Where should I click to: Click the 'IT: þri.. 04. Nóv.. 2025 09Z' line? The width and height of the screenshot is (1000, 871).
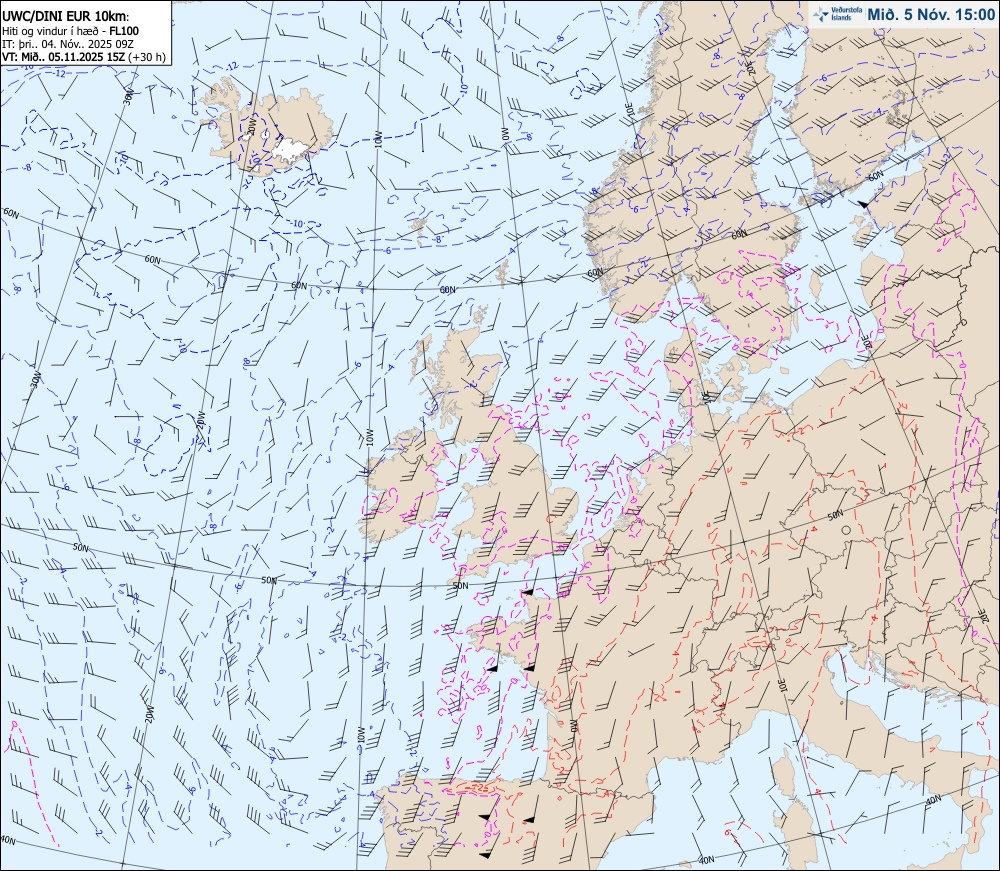(68, 44)
